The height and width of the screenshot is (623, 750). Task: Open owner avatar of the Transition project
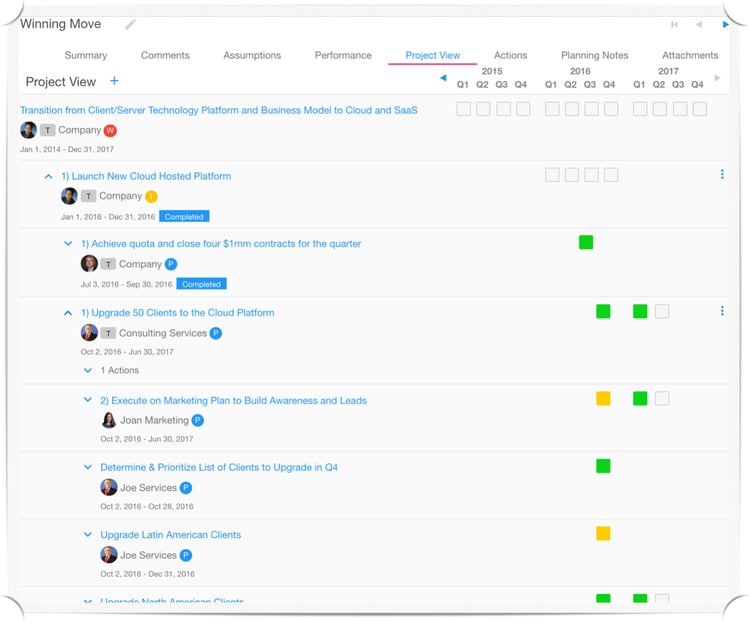point(29,130)
